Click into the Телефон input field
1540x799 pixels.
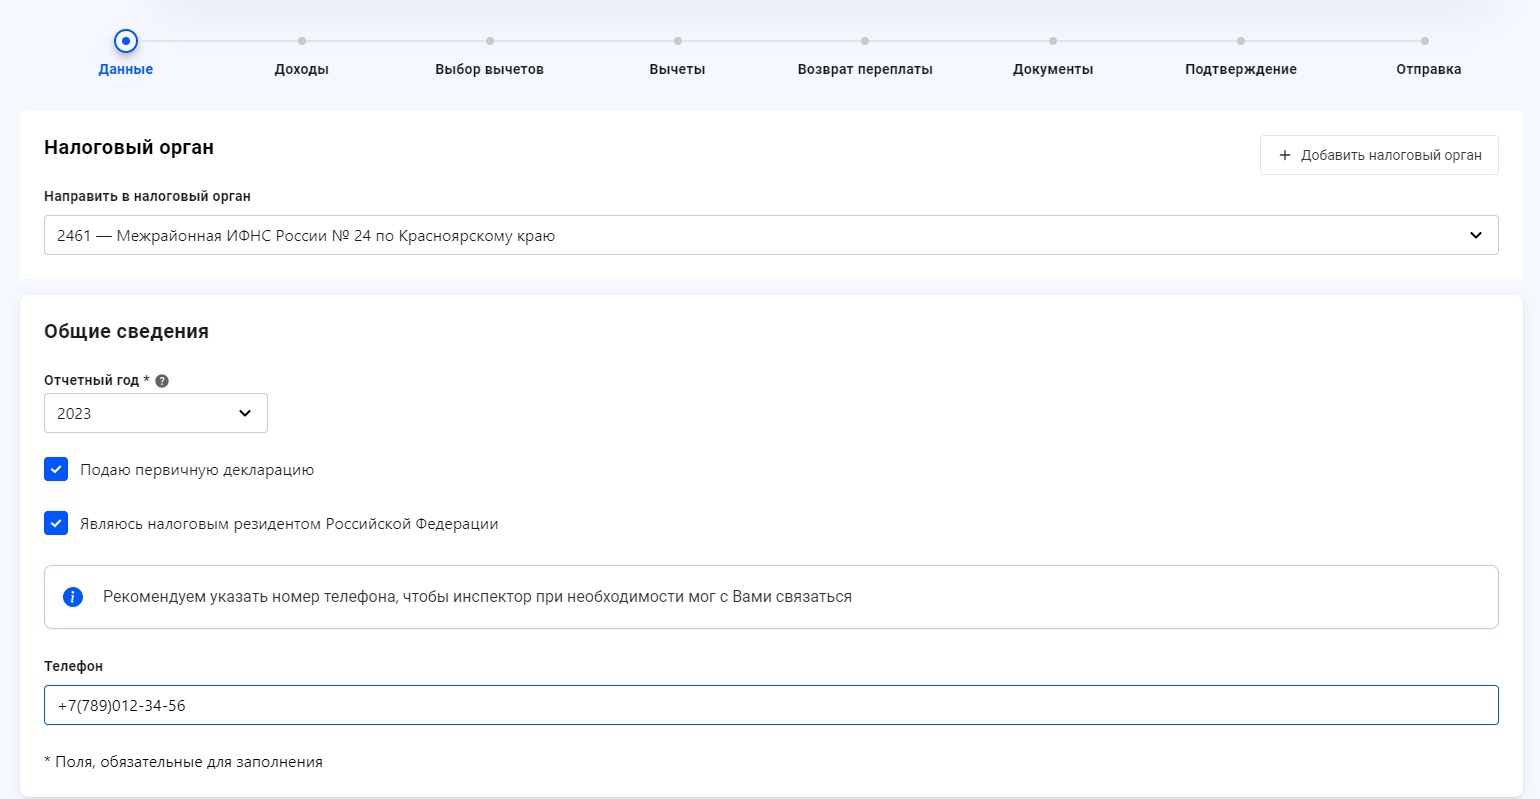771,705
